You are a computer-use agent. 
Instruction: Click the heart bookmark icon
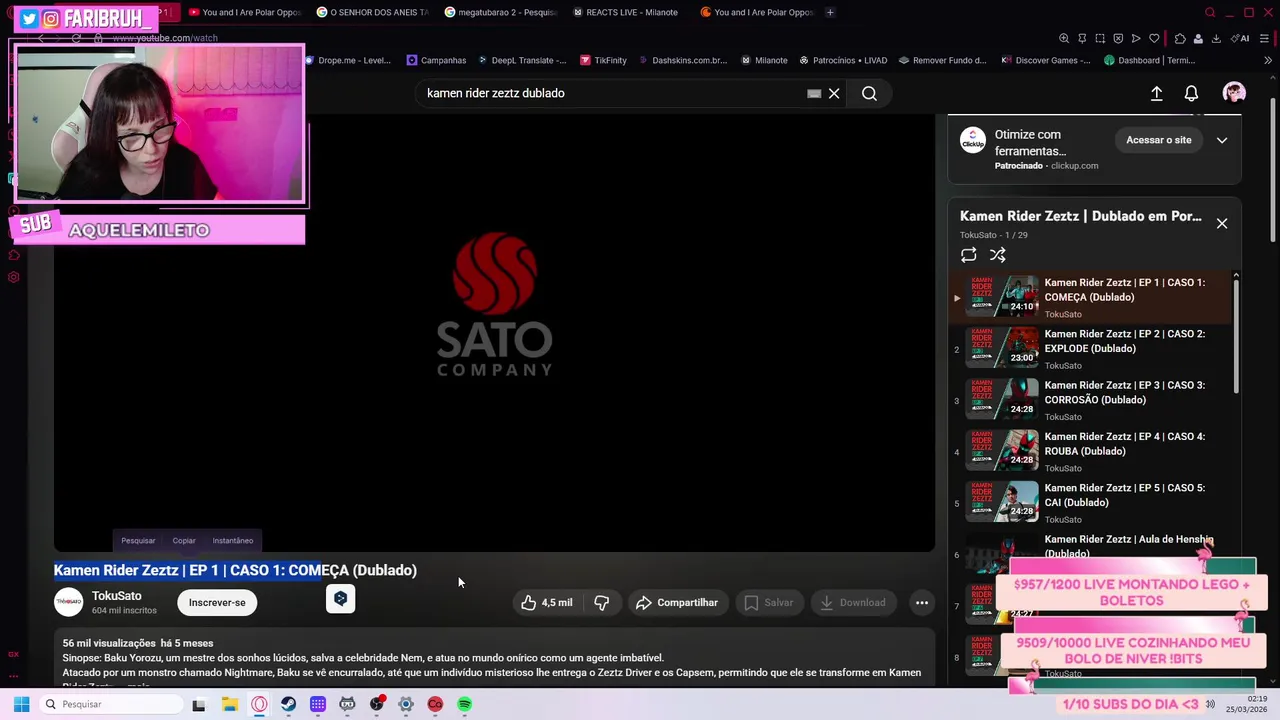(x=1154, y=38)
